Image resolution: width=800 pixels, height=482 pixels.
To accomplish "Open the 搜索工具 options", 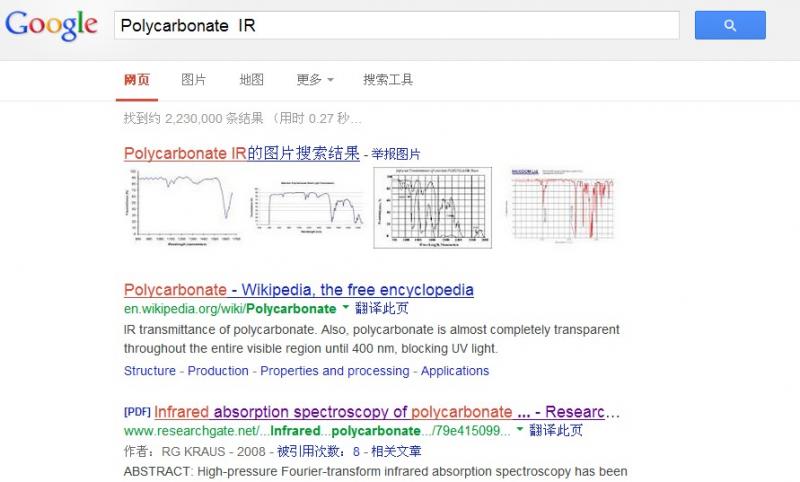I will pyautogui.click(x=388, y=80).
